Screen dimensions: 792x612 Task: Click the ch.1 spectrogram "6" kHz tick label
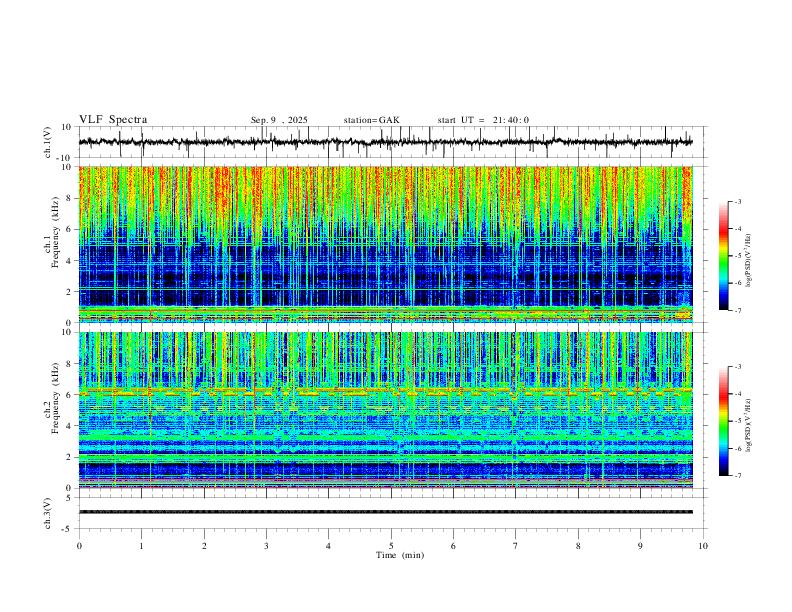[x=70, y=229]
